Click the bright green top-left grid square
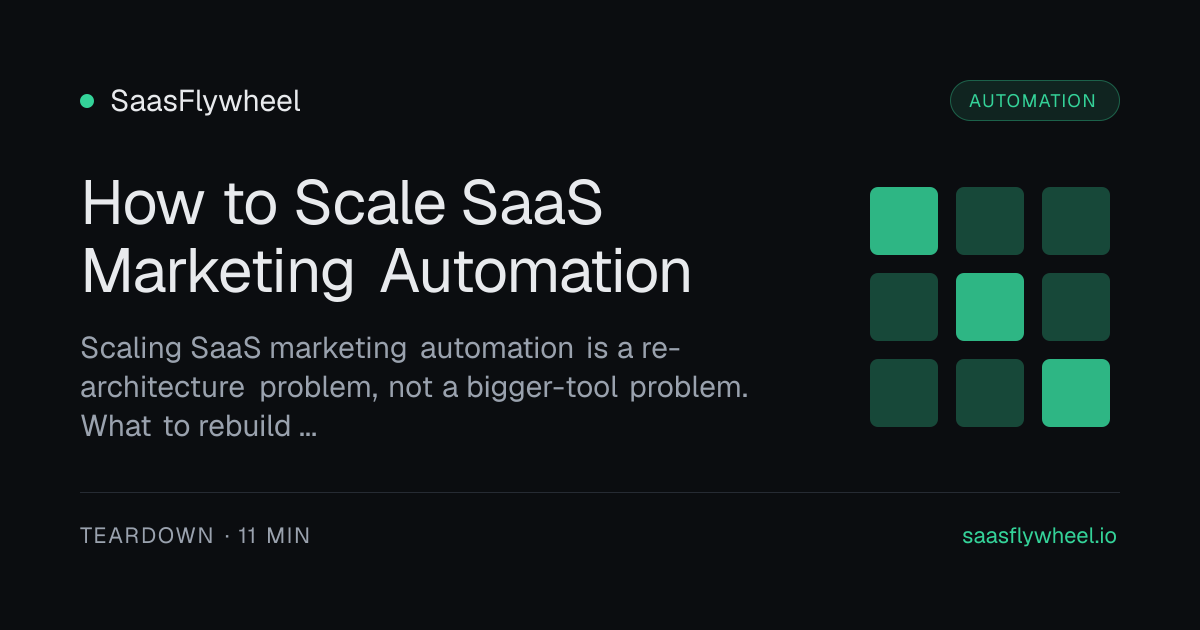 904,221
